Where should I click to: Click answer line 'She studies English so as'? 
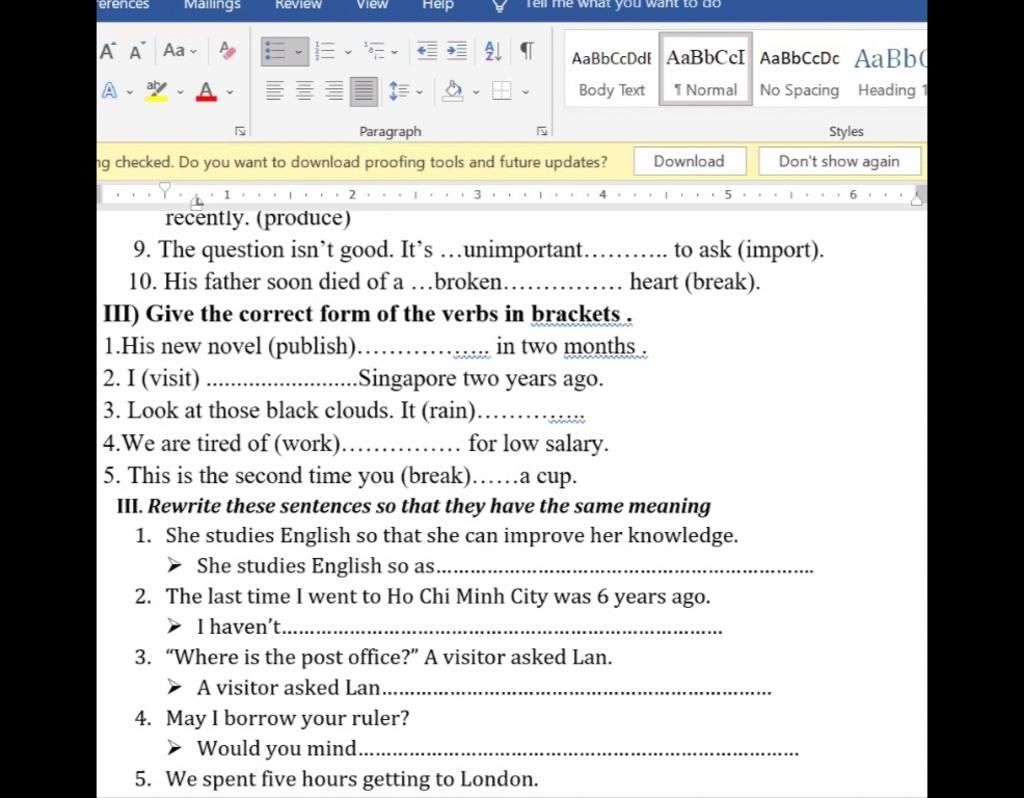pyautogui.click(x=505, y=566)
